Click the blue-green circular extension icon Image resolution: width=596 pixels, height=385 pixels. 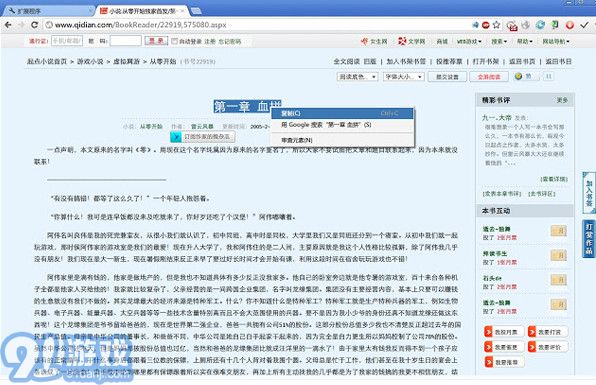click(x=540, y=25)
